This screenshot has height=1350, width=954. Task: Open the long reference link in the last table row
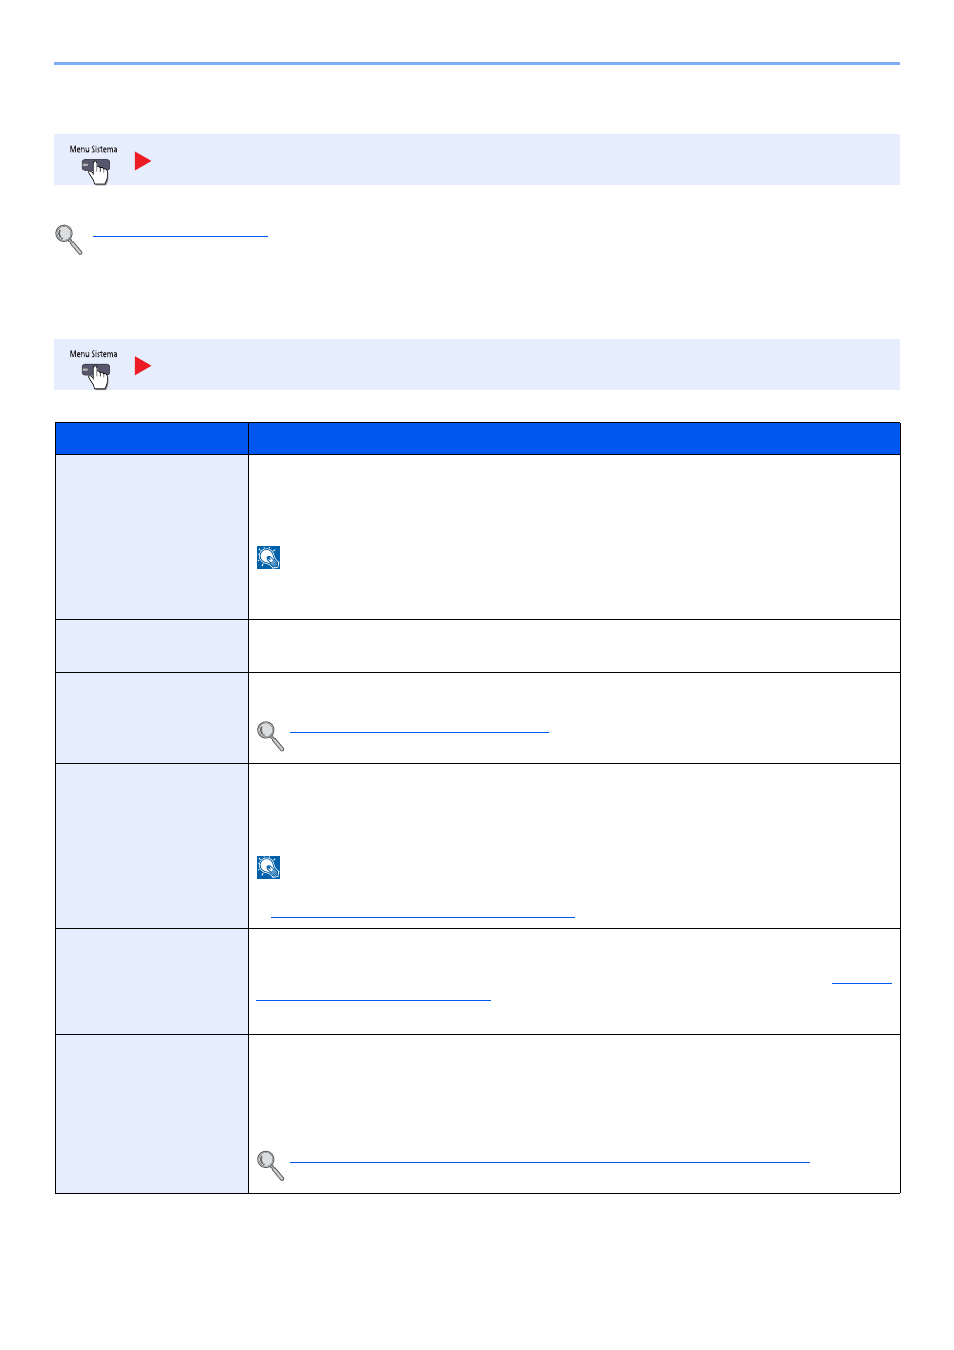tap(549, 1161)
